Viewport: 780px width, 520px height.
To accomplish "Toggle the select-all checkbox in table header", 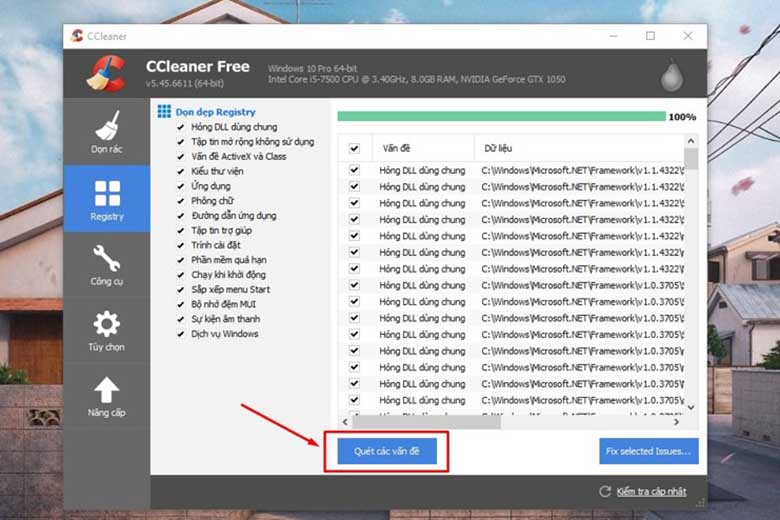I will (x=354, y=148).
